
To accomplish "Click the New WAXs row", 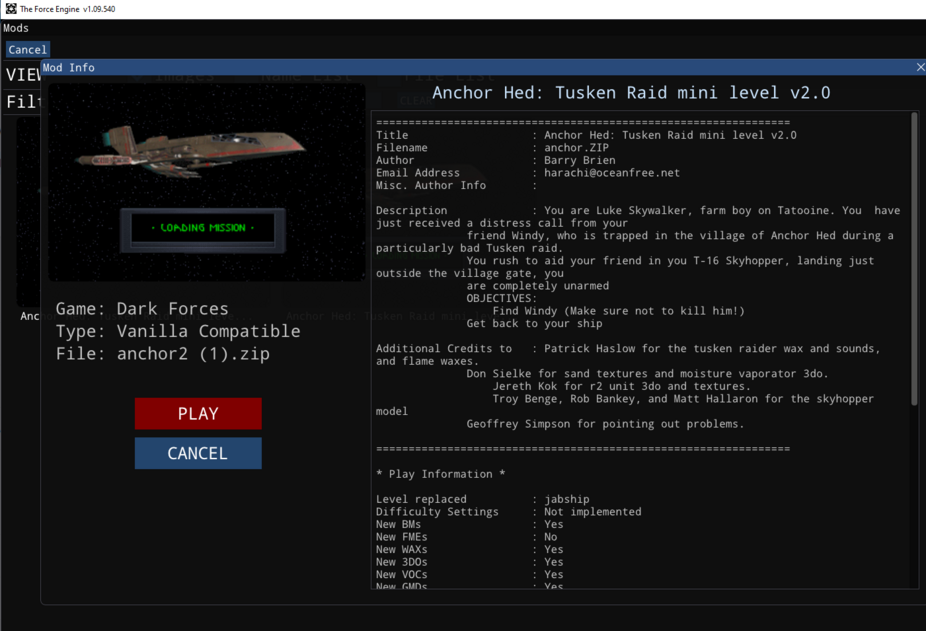I will click(x=469, y=549).
